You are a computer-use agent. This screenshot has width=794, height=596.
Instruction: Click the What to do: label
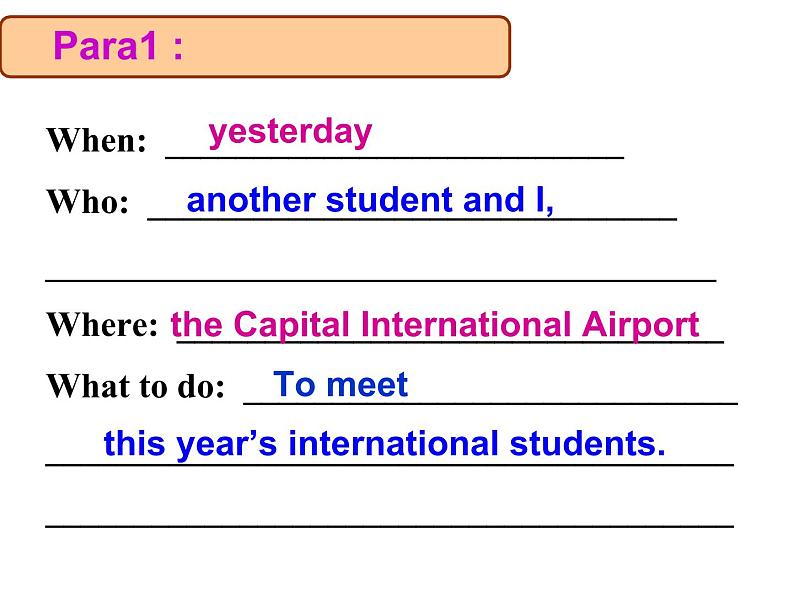(x=135, y=386)
